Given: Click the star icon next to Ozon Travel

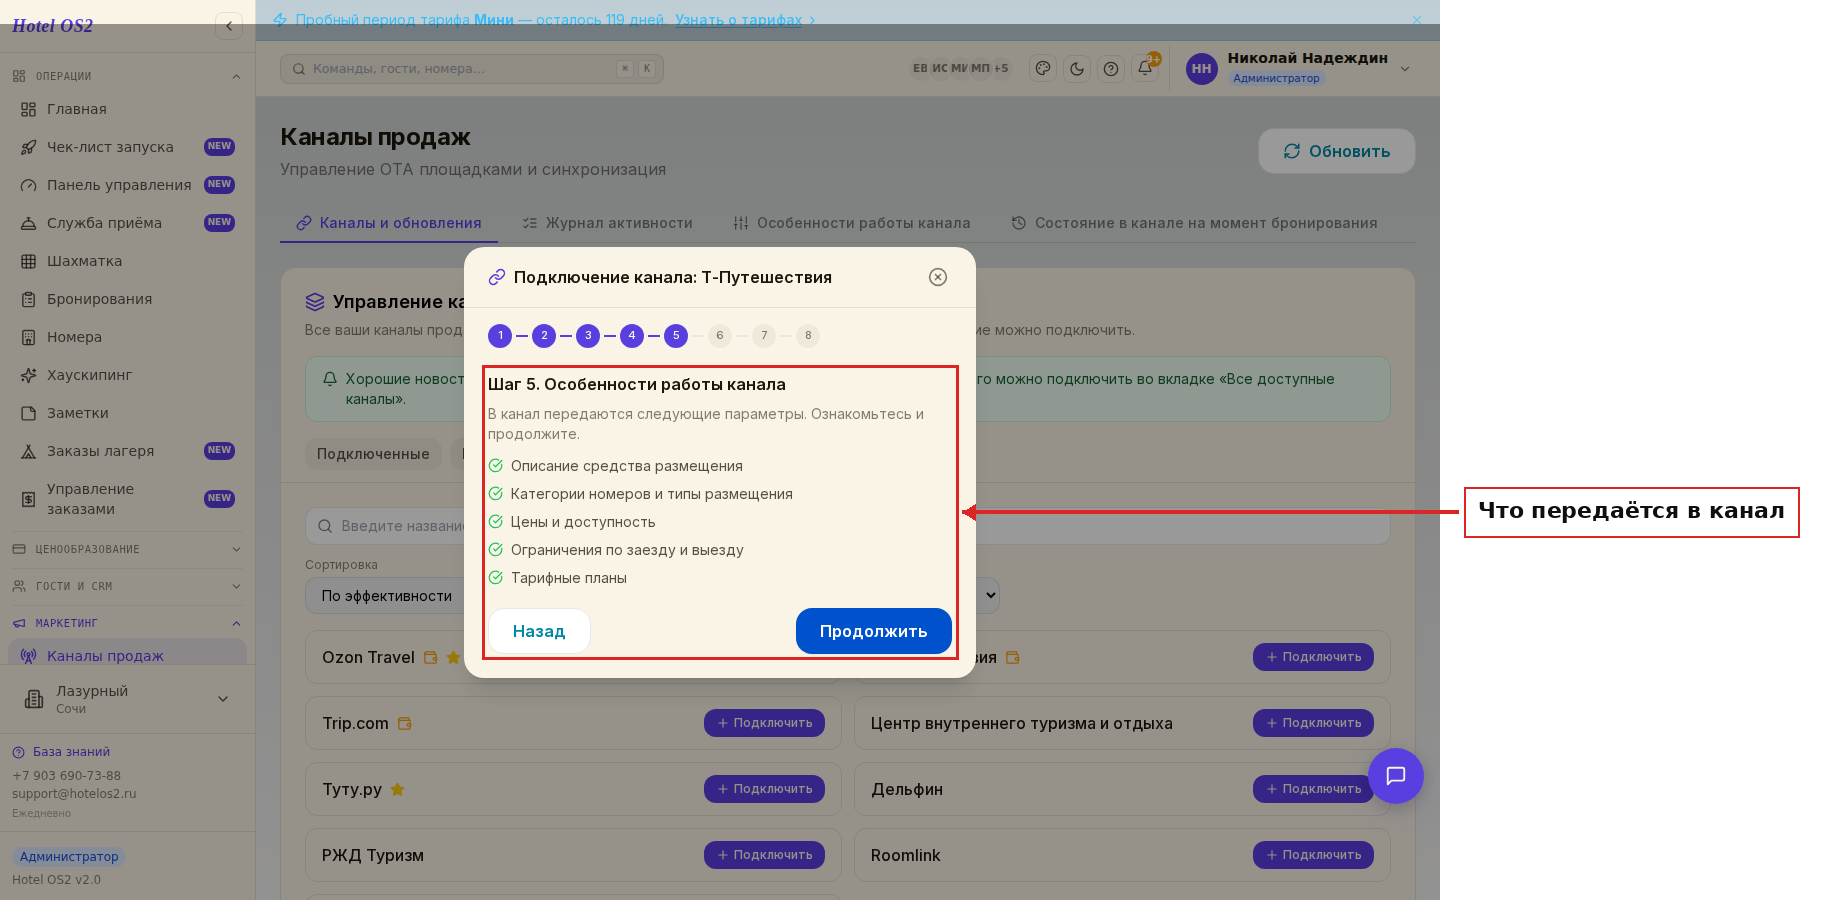Looking at the screenshot, I should coord(453,658).
